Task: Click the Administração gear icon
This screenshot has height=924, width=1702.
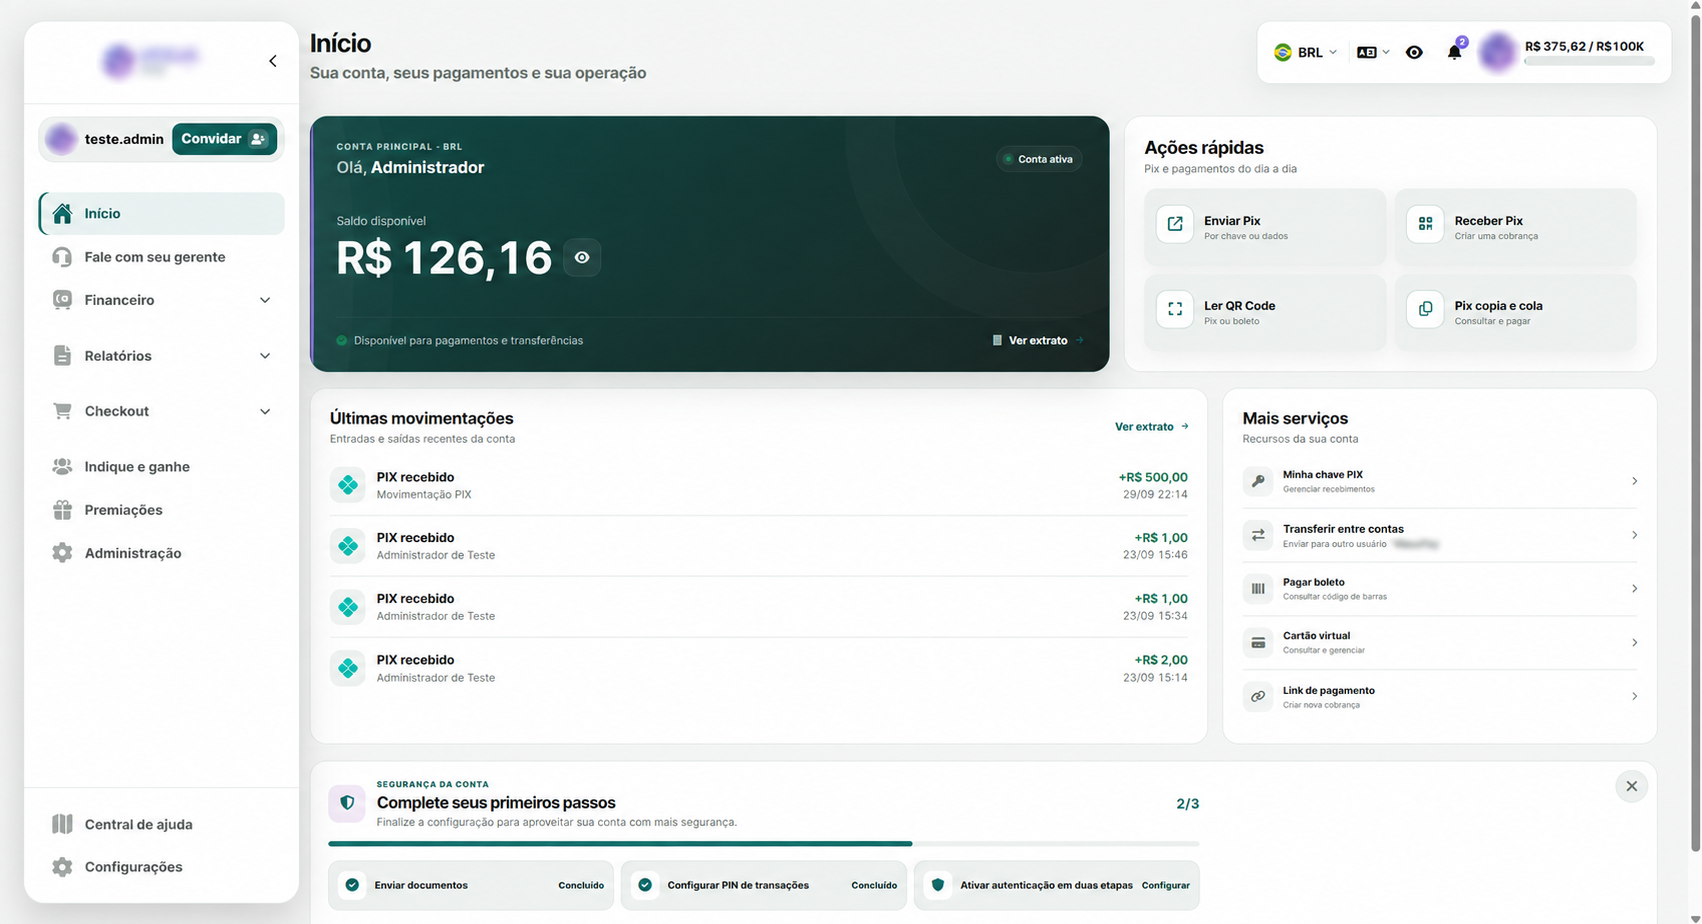Action: point(62,553)
